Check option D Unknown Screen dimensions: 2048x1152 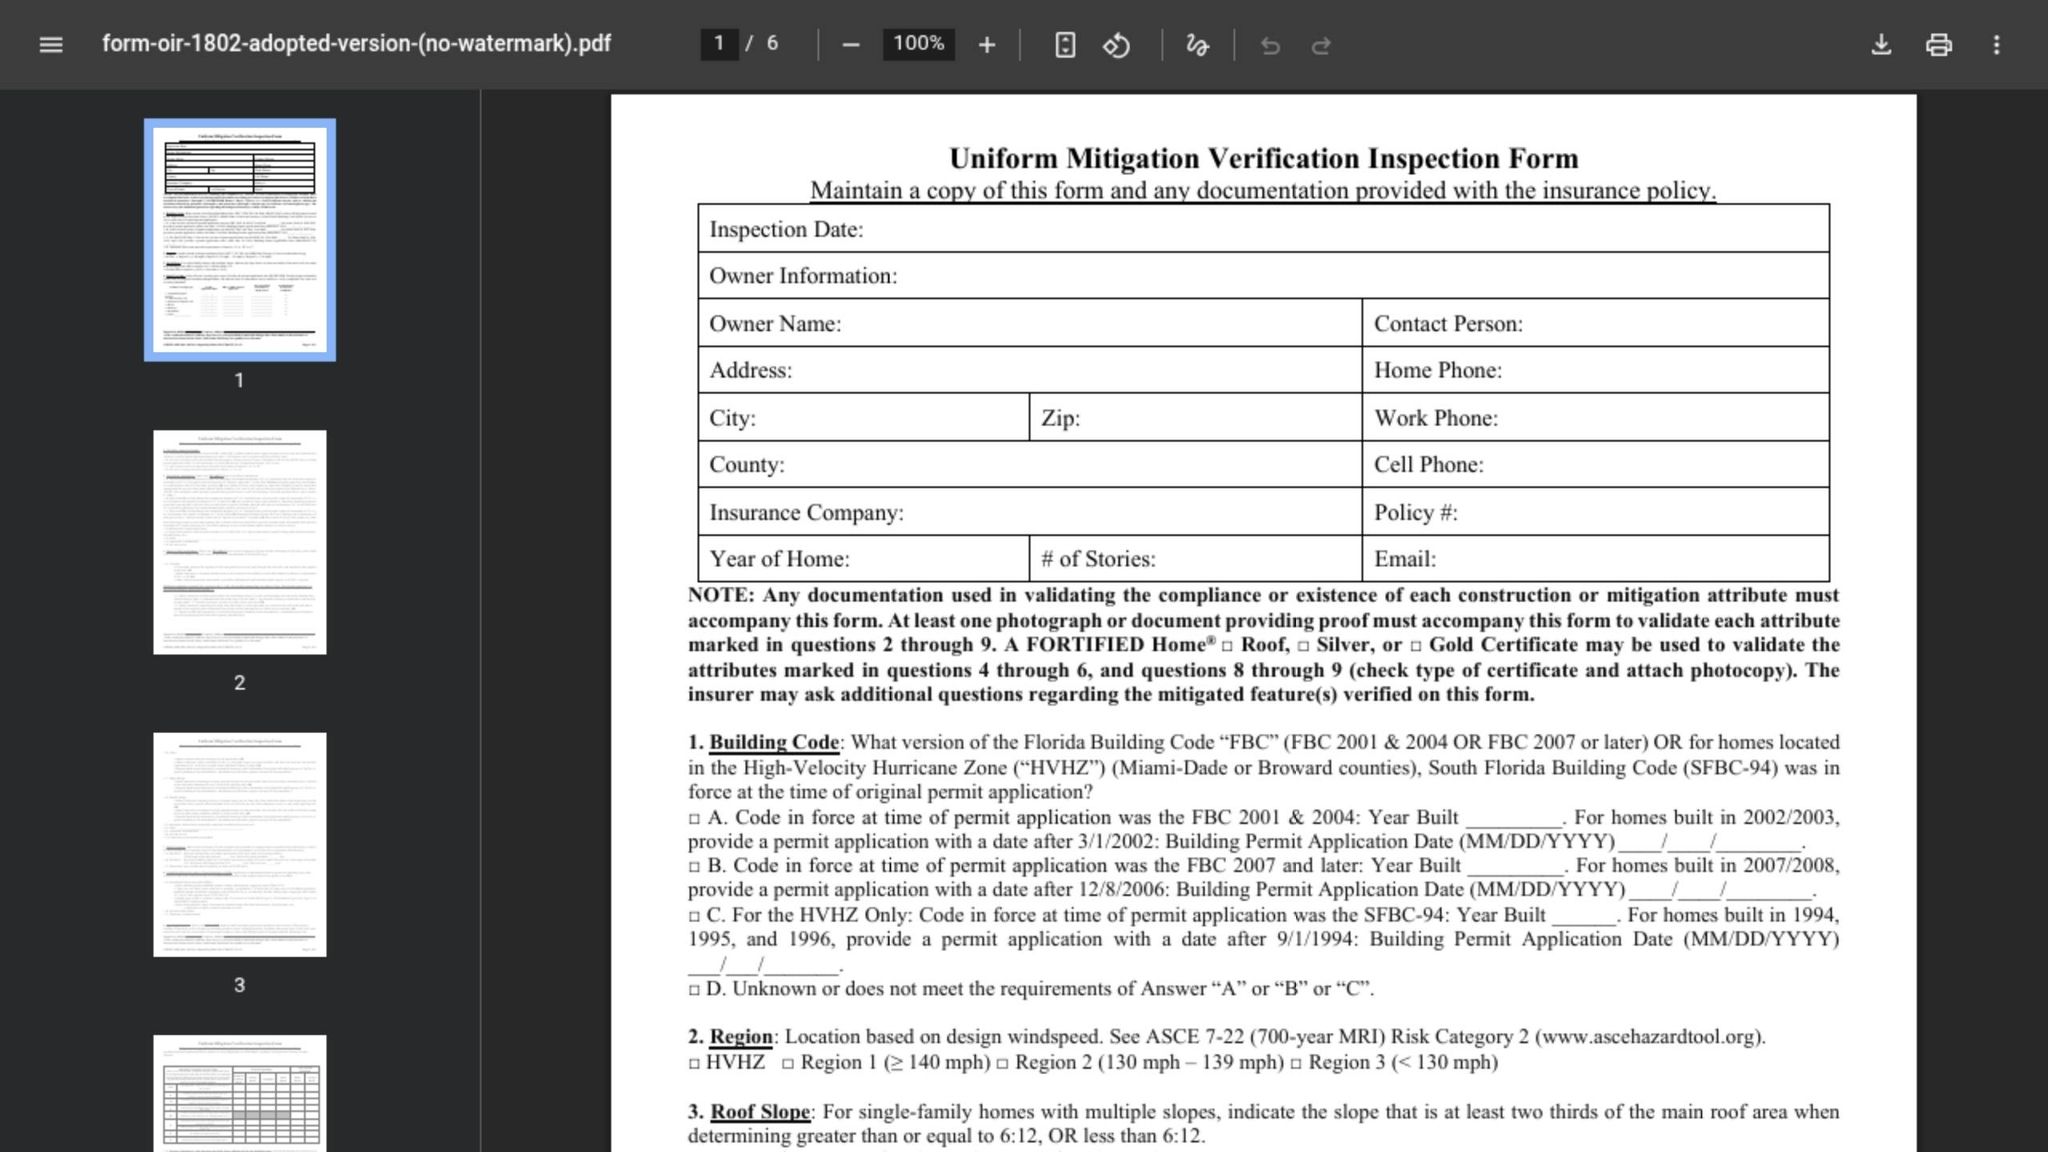point(694,990)
